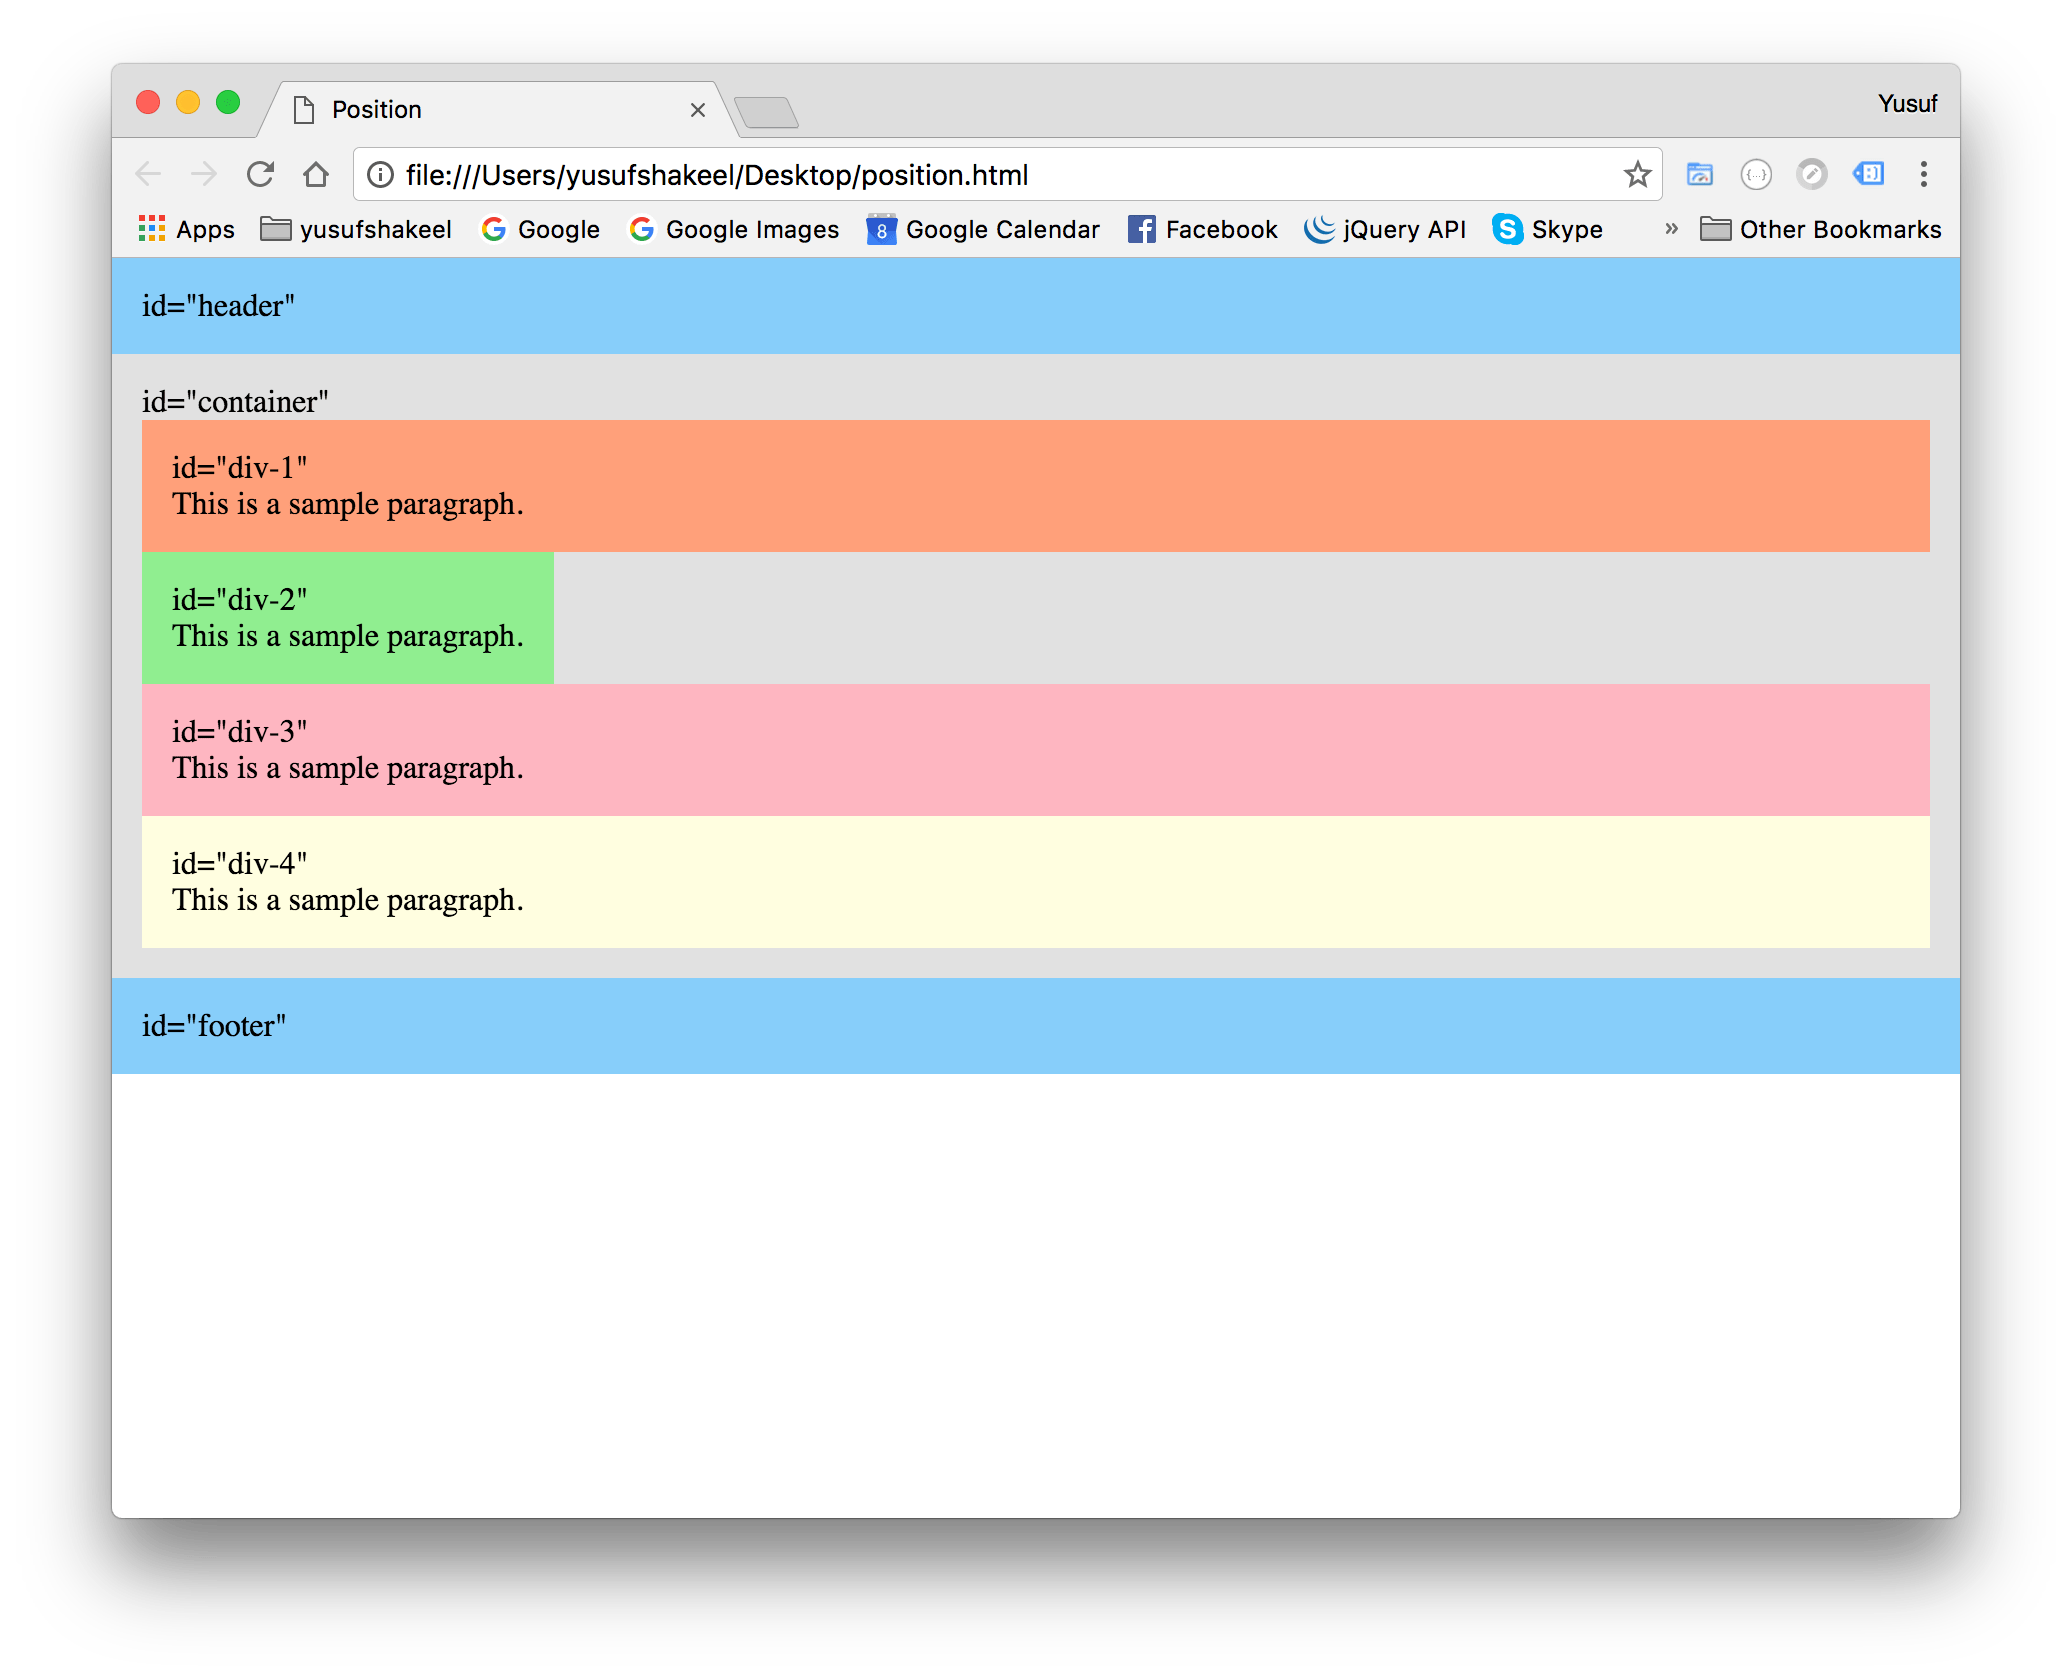This screenshot has width=2072, height=1678.
Task: Expand hidden bookmarks with the chevron
Action: point(1671,229)
